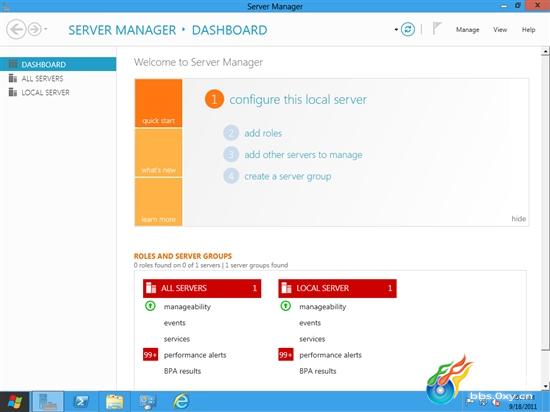Click the scrollbar down arrow at the bottom right

[545, 386]
